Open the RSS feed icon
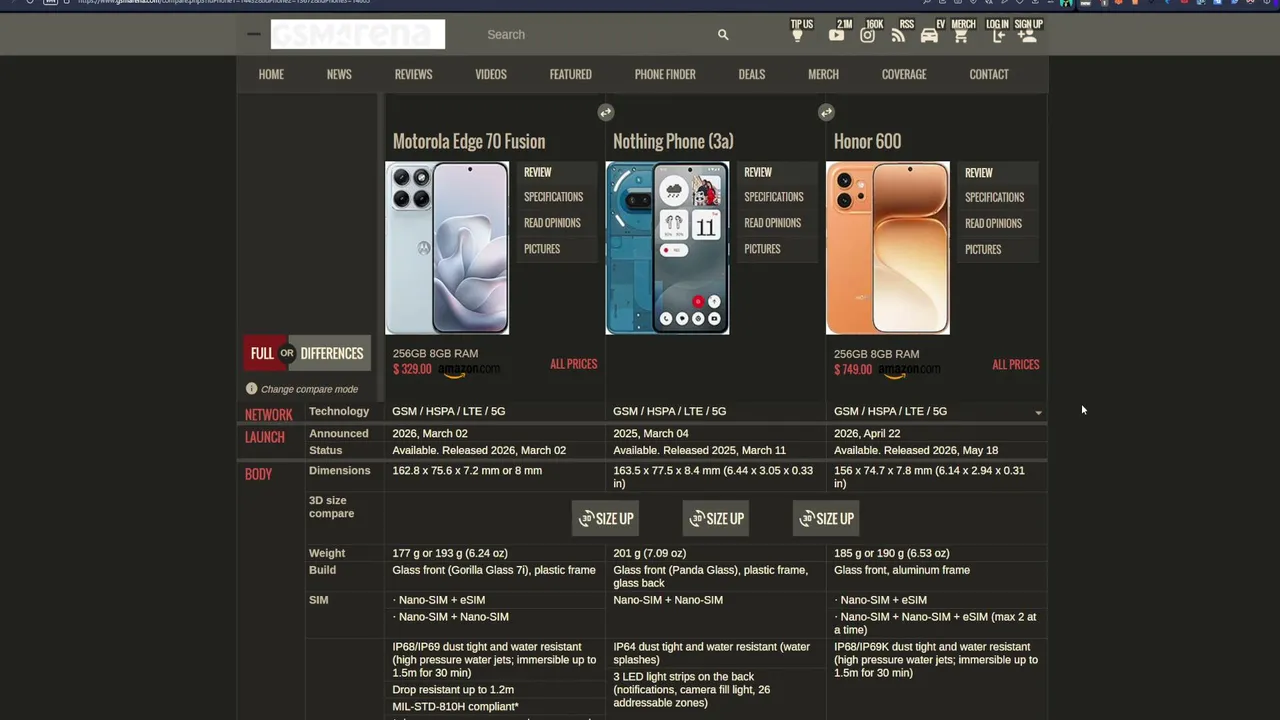1280x720 pixels. click(x=899, y=36)
